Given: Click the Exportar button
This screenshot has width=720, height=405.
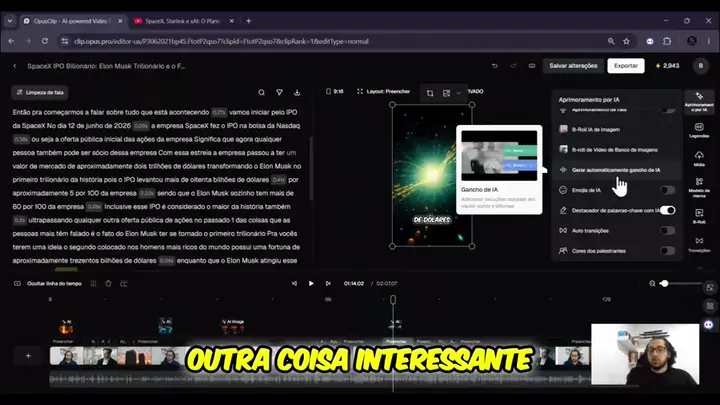Looking at the screenshot, I should (x=625, y=66).
